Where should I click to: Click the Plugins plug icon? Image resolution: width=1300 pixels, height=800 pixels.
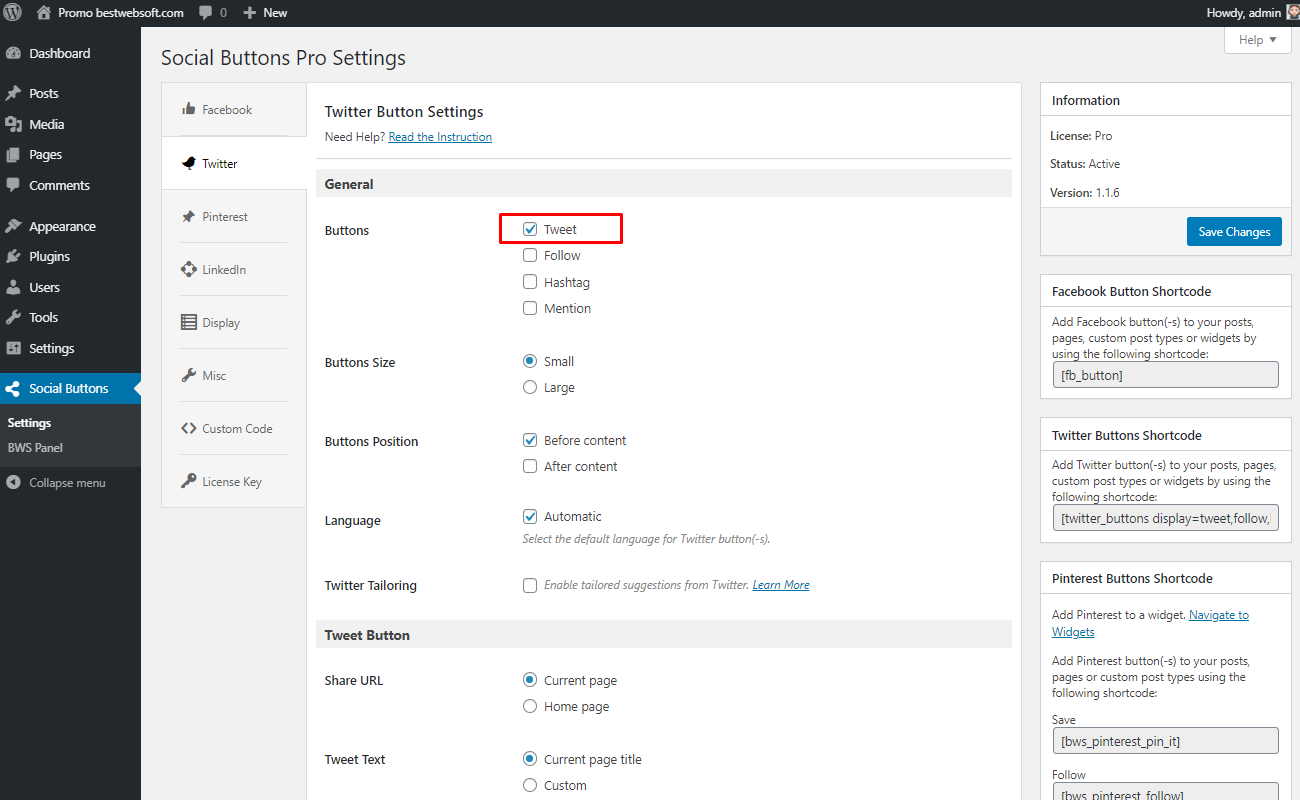pyautogui.click(x=13, y=257)
